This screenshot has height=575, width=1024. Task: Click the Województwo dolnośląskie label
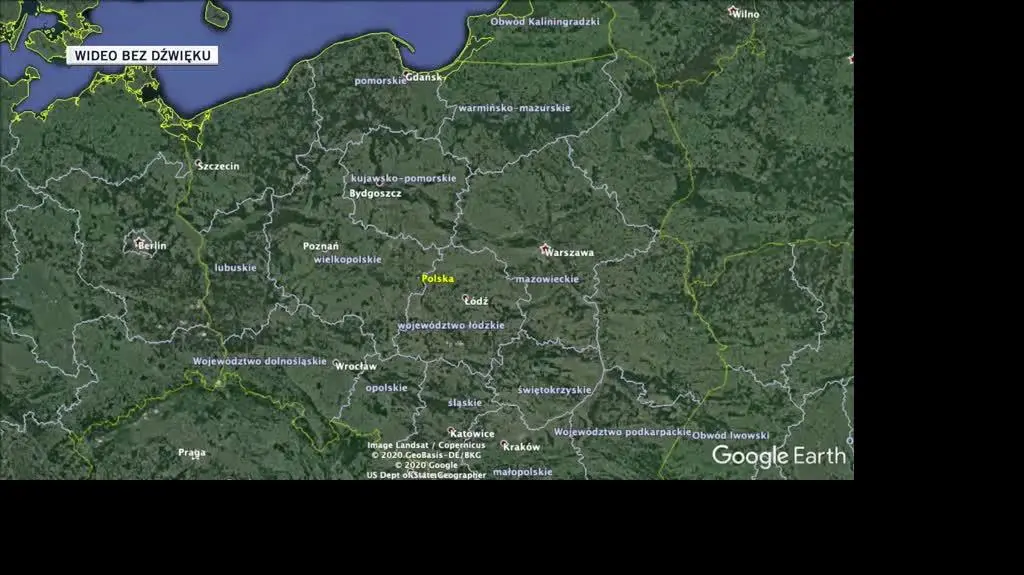click(x=259, y=361)
